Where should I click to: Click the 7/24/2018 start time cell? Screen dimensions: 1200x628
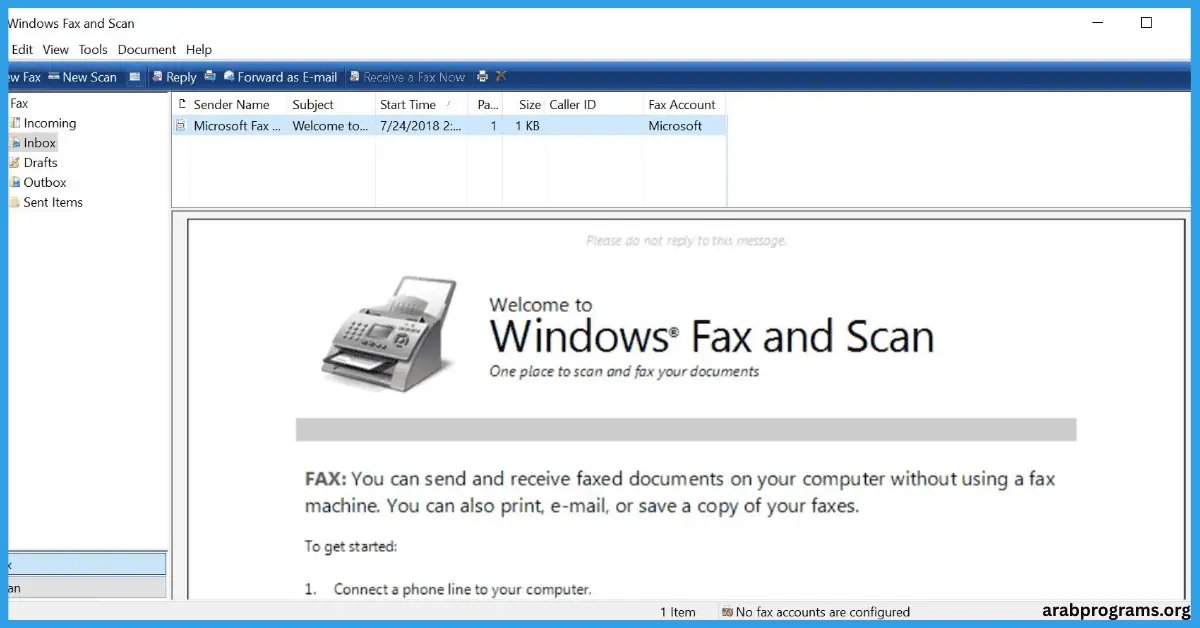421,126
